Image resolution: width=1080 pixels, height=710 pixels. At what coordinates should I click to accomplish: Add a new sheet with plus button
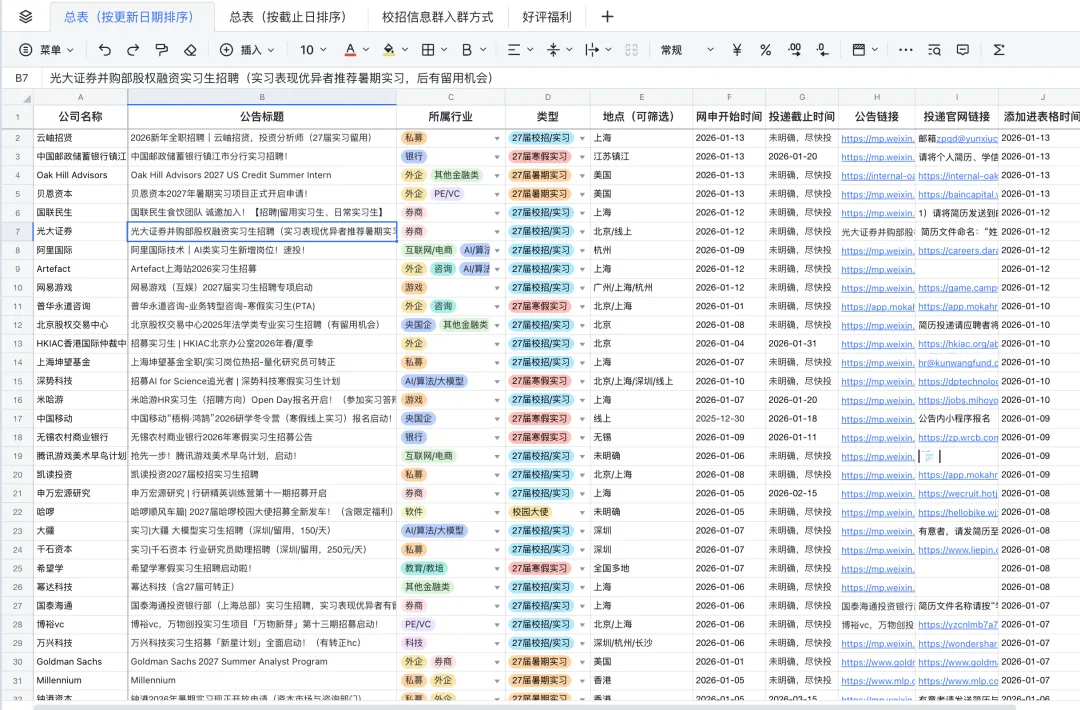(607, 17)
